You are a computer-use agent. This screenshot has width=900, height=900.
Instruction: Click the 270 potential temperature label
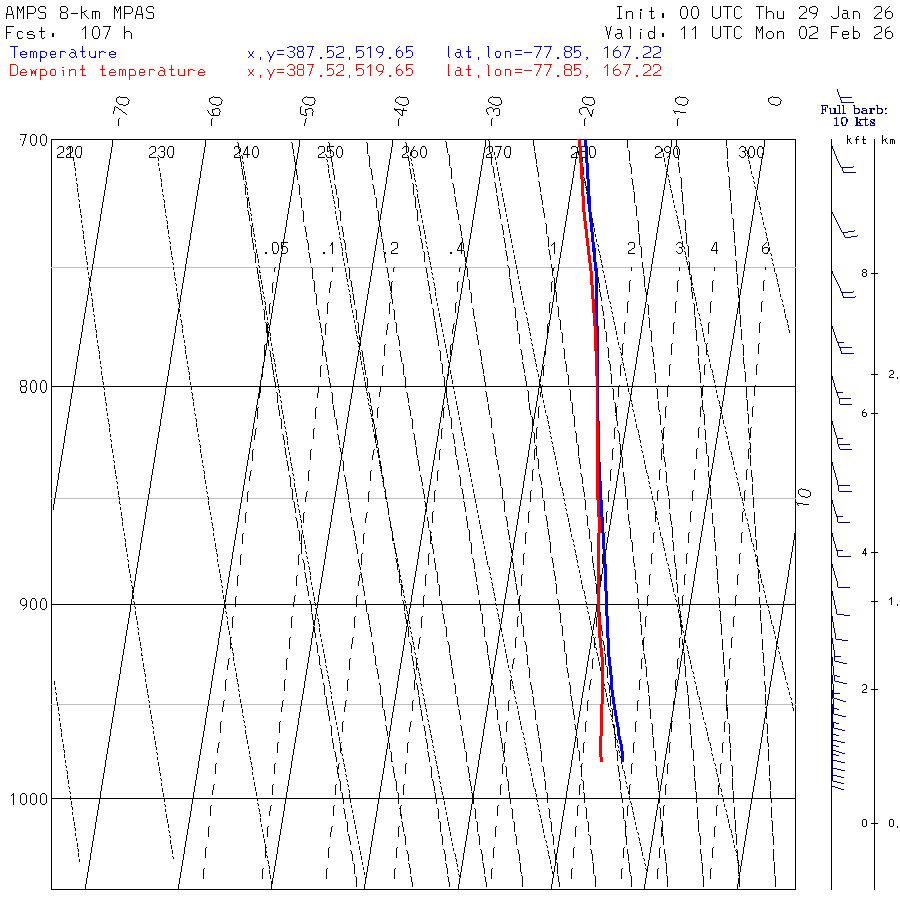coord(498,153)
